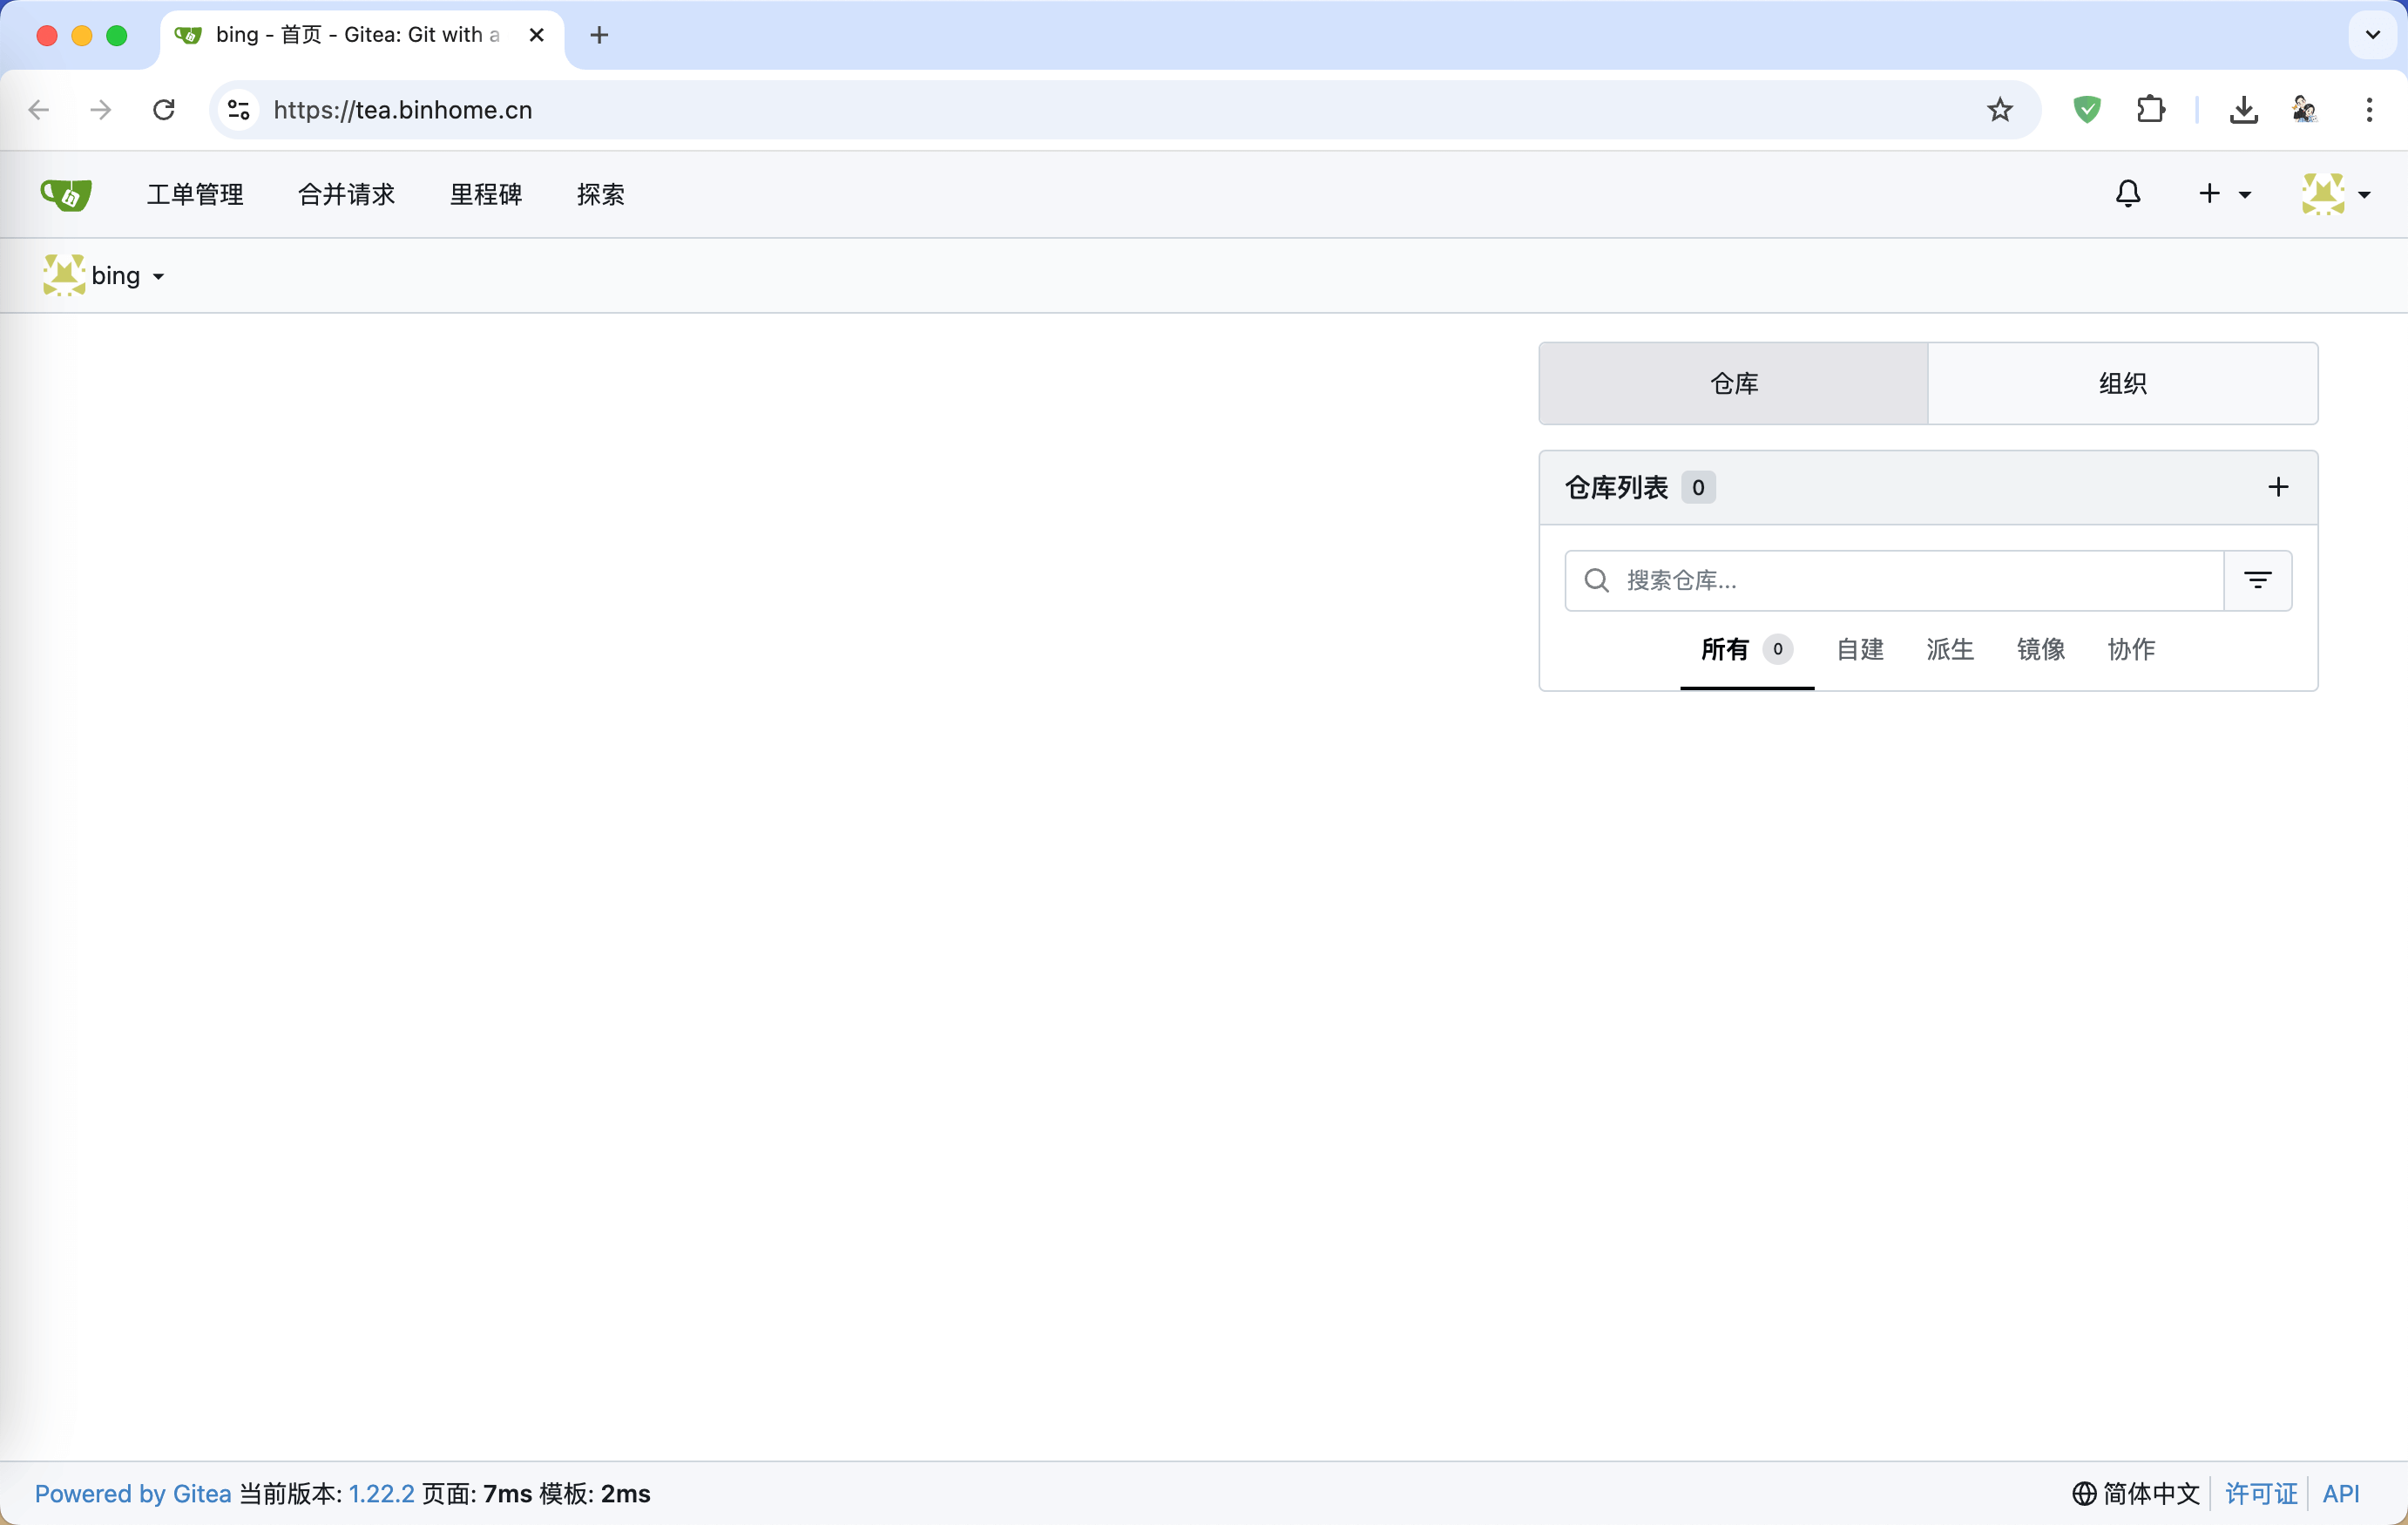The image size is (2408, 1525).
Task: Open the version 1.22.2 link
Action: tap(381, 1493)
